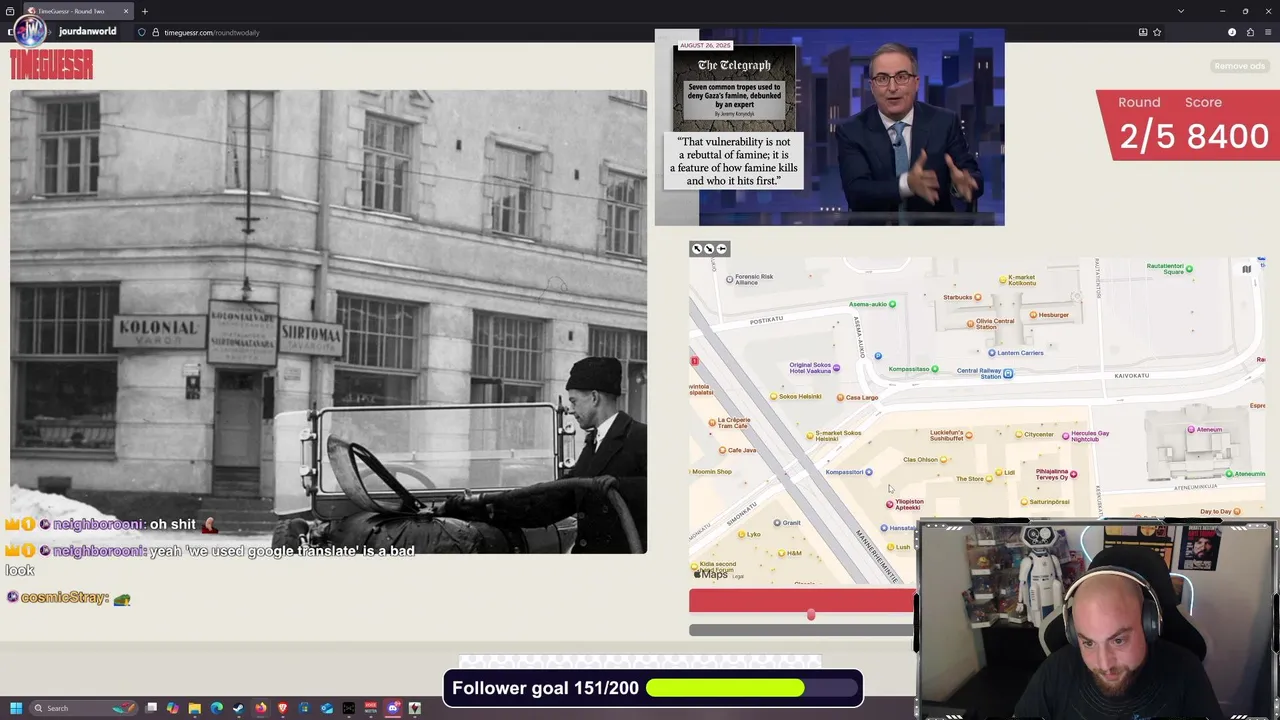This screenshot has height=720, width=1280.
Task: Click Olivia Central Station marker
Action: click(970, 324)
